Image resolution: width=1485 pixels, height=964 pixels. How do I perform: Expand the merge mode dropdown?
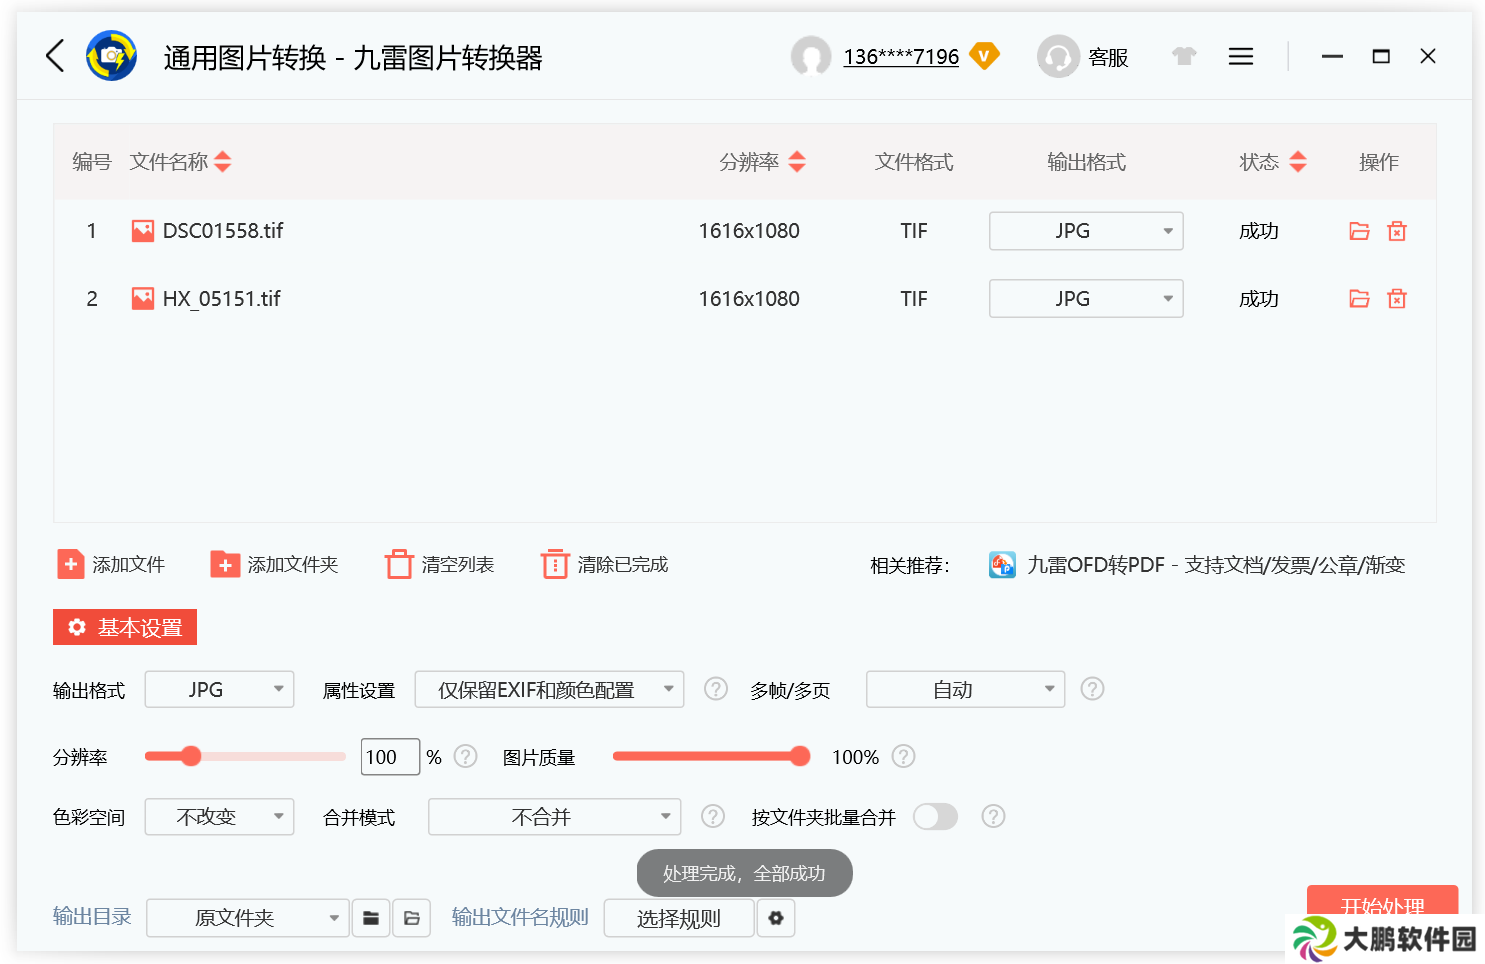click(554, 816)
